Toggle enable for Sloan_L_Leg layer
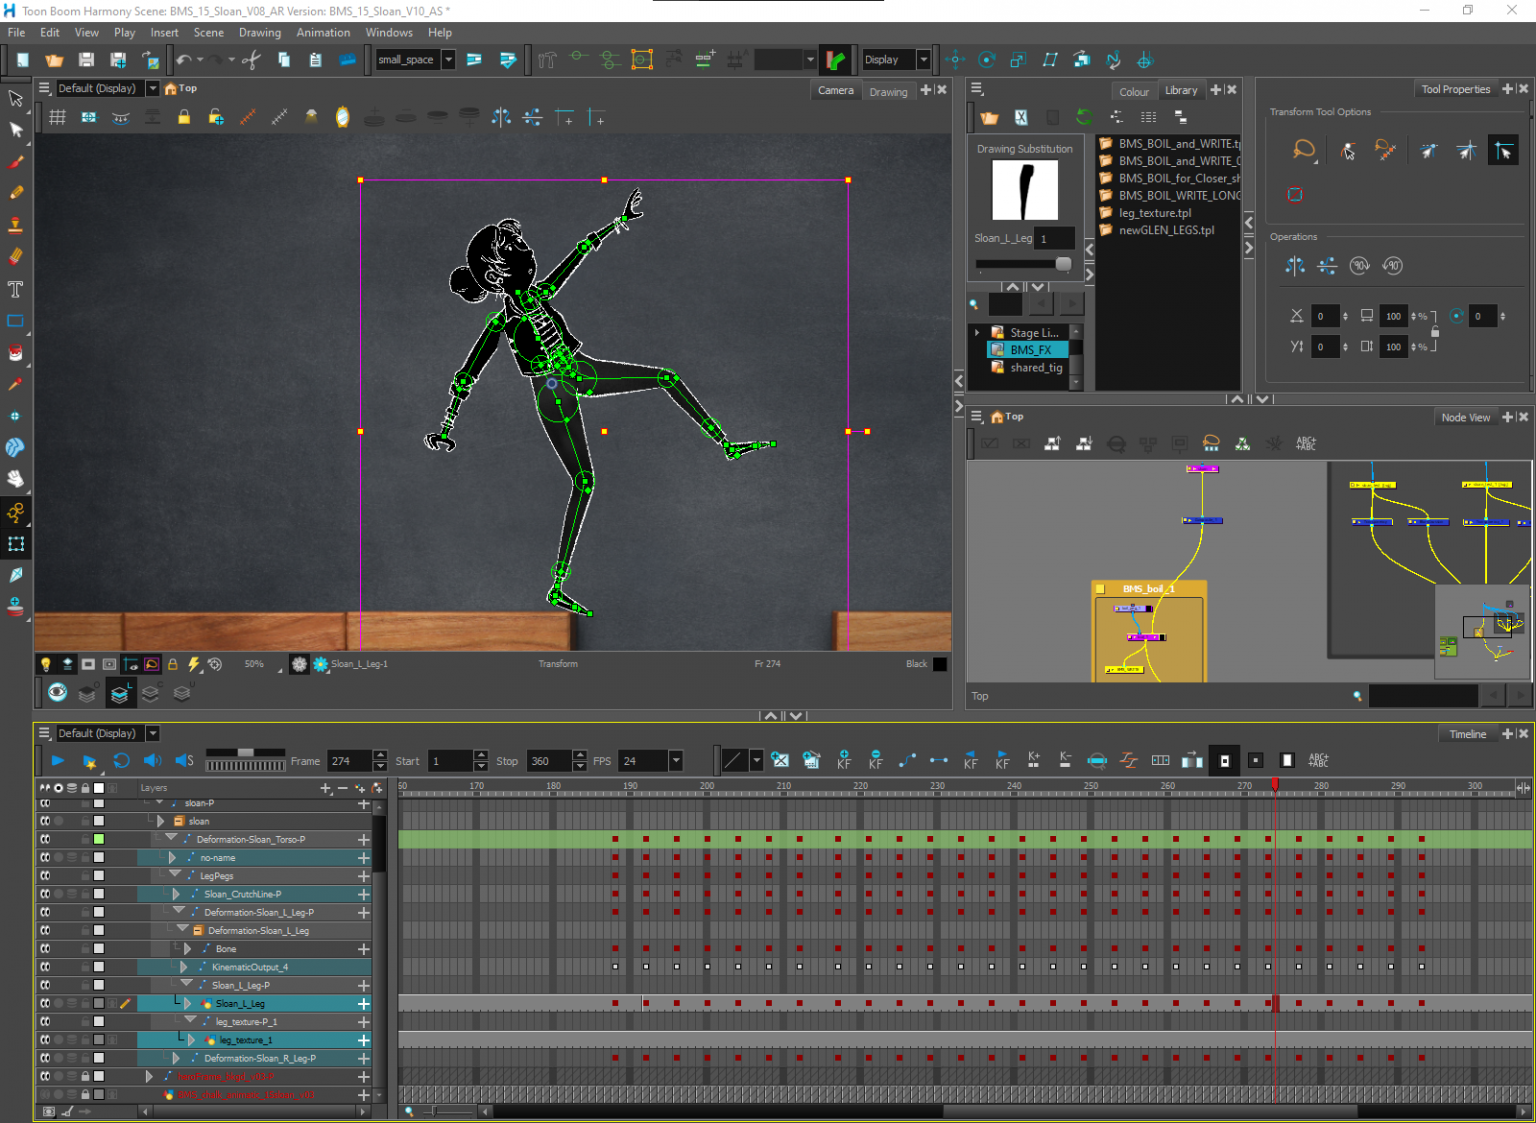The image size is (1536, 1123). (x=45, y=1003)
